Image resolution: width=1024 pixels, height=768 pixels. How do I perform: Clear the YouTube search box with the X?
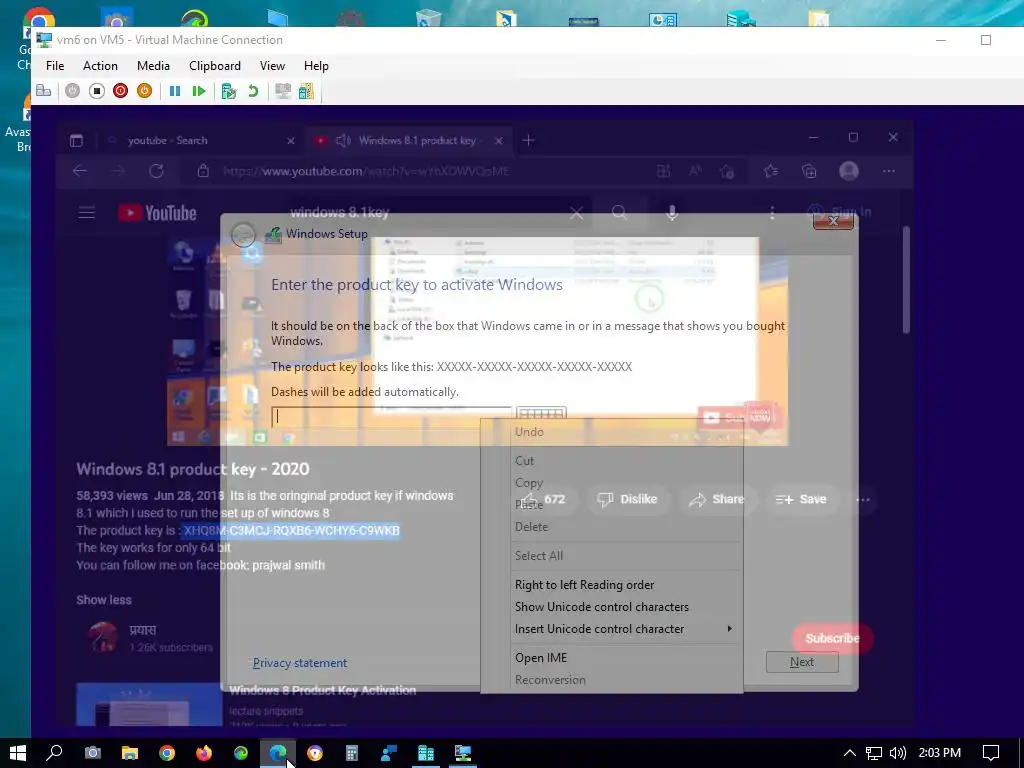pyautogui.click(x=576, y=213)
